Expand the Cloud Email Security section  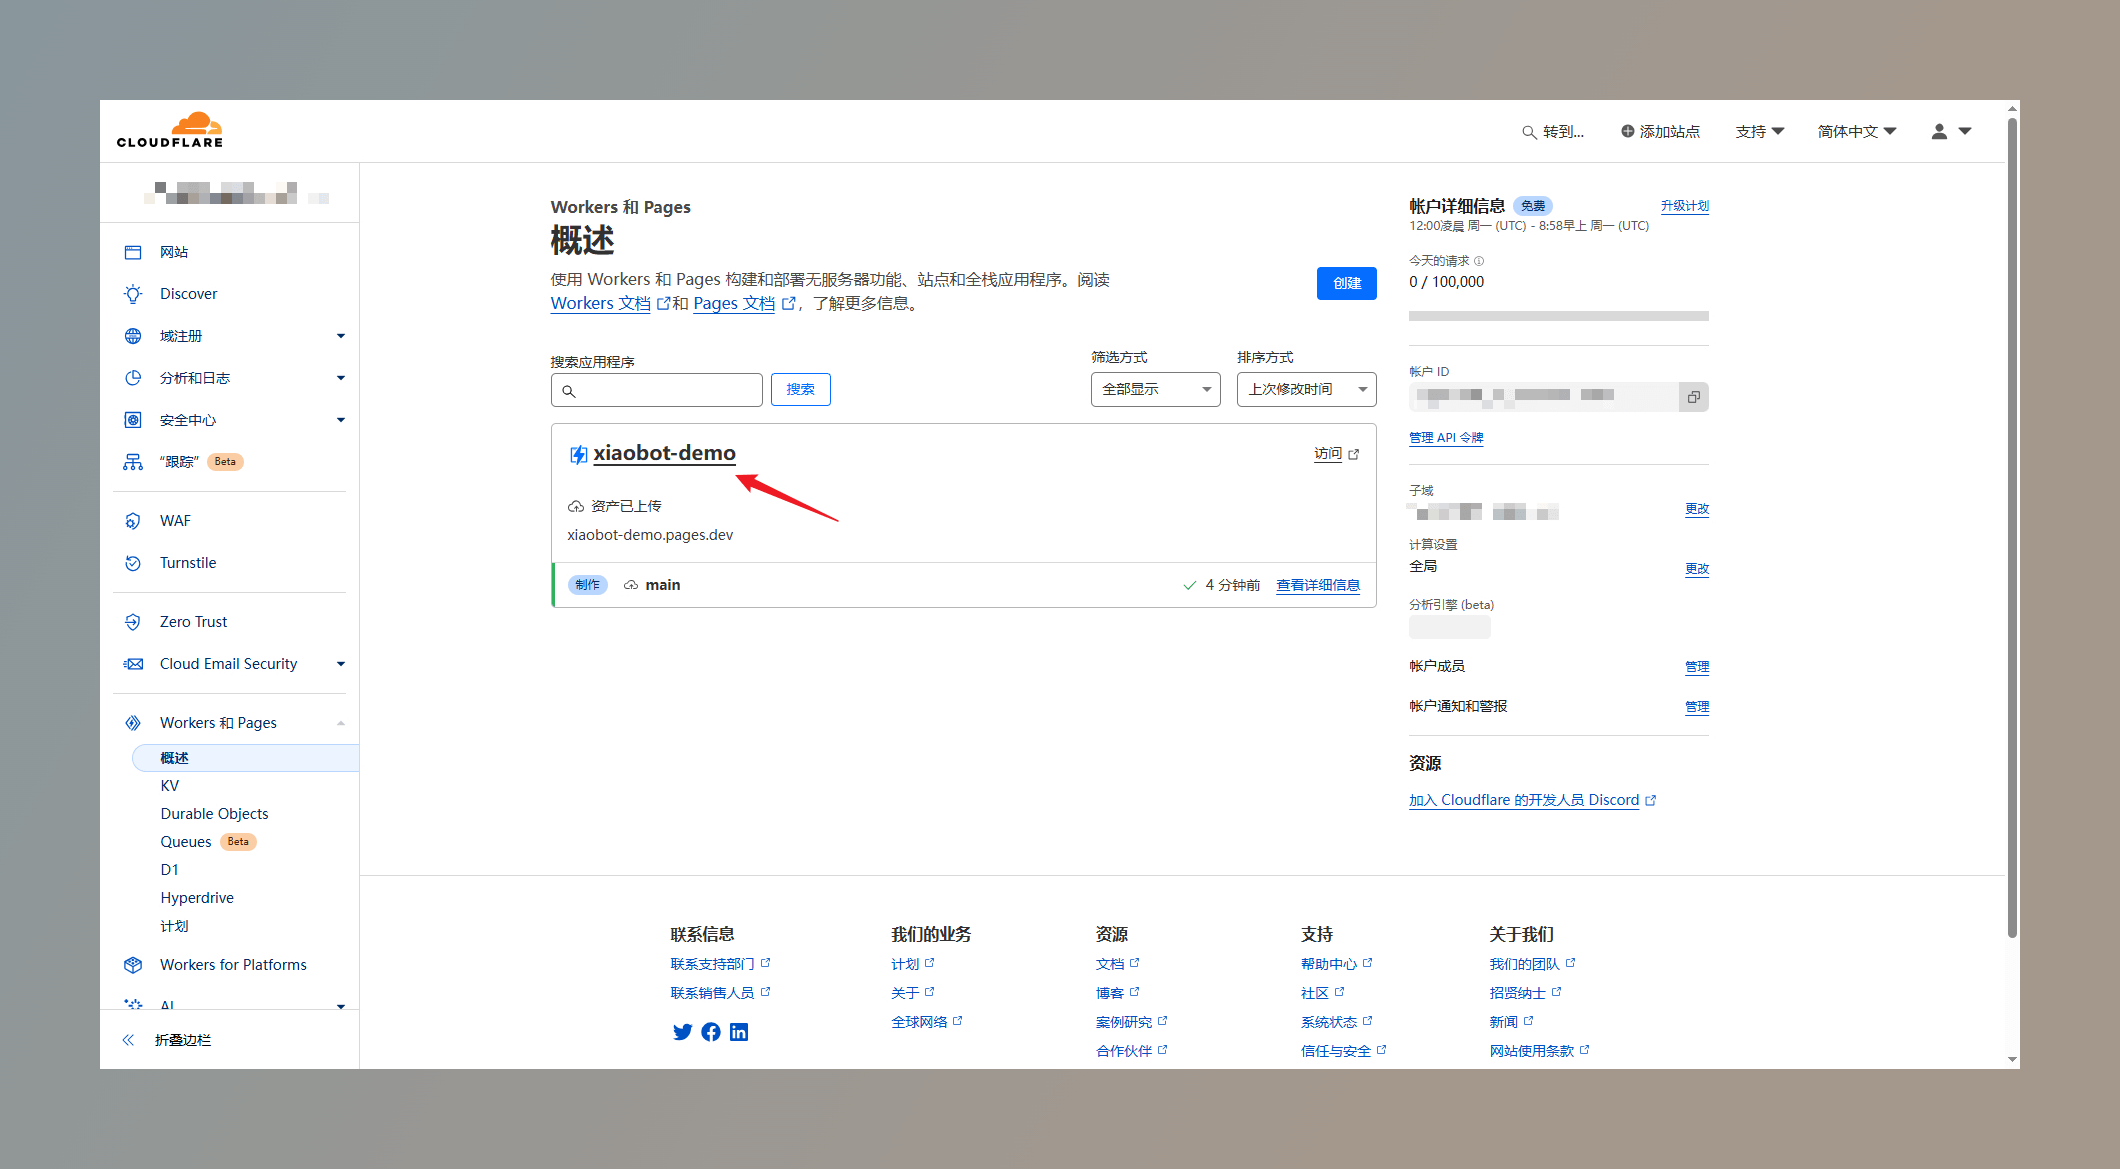341,664
